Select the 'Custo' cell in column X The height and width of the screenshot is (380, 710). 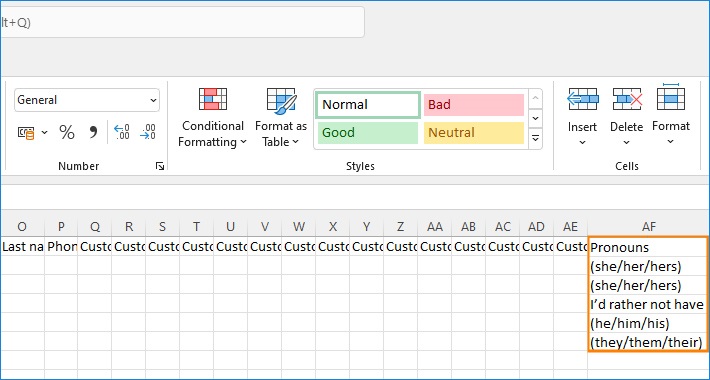tap(332, 246)
